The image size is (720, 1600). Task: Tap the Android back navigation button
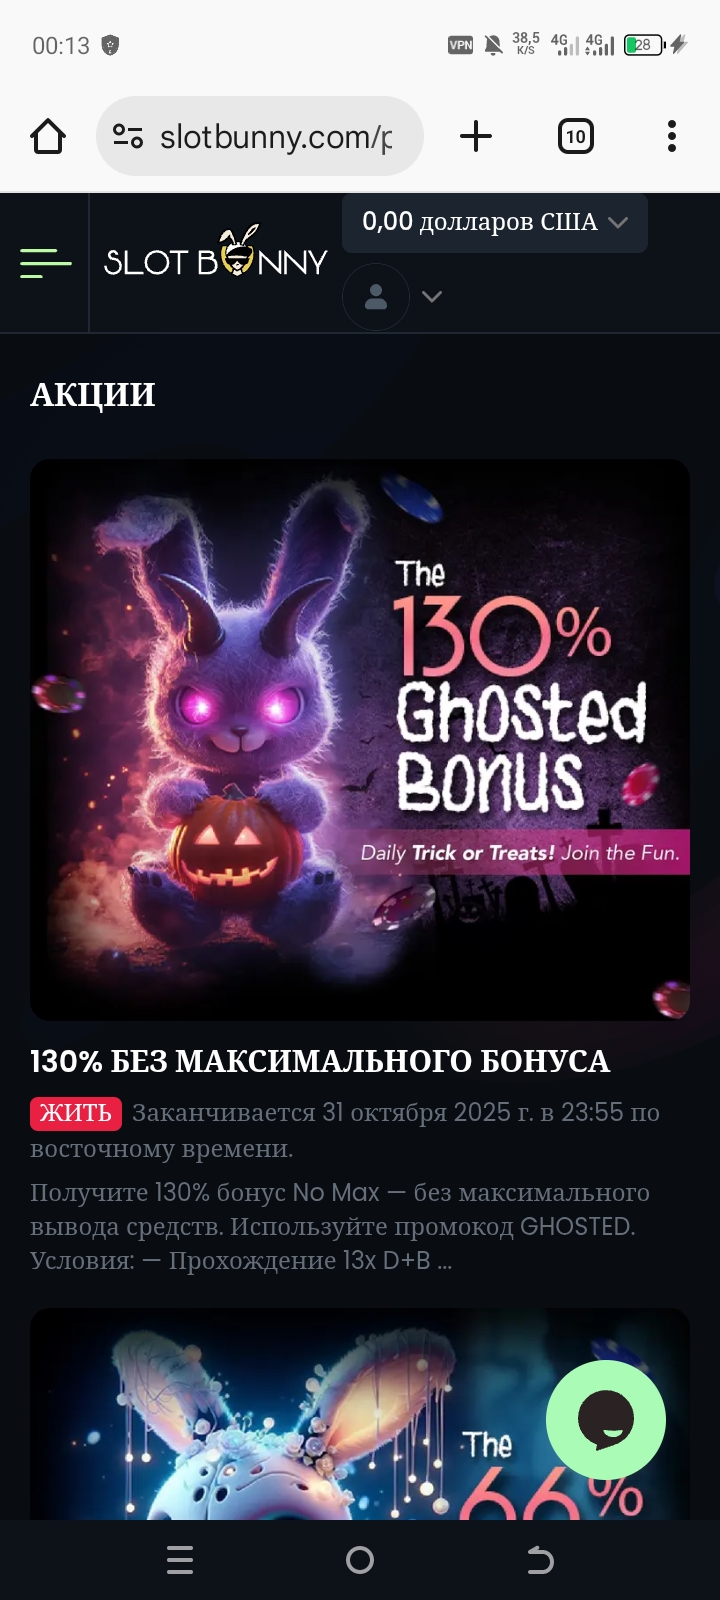click(540, 1560)
